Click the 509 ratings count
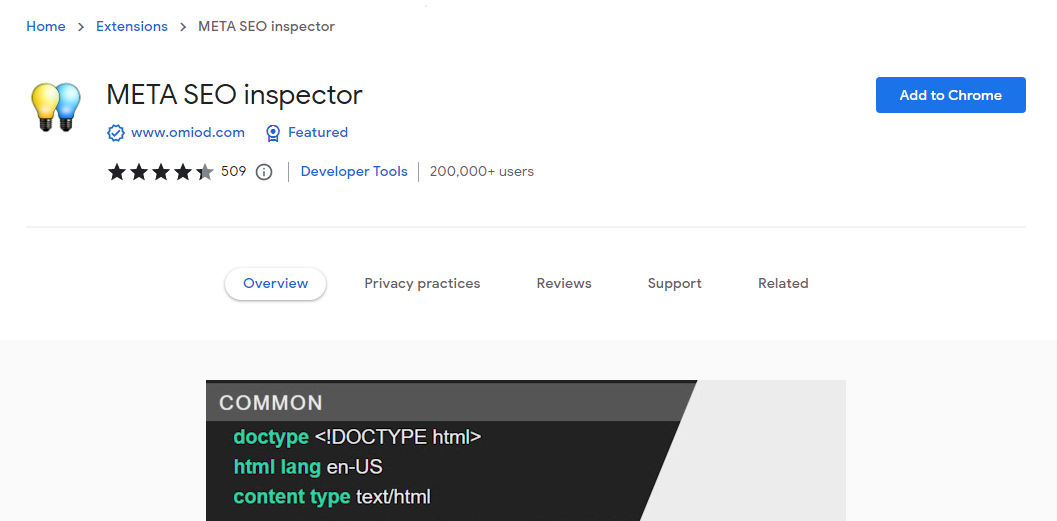The image size is (1057, 521). (233, 172)
